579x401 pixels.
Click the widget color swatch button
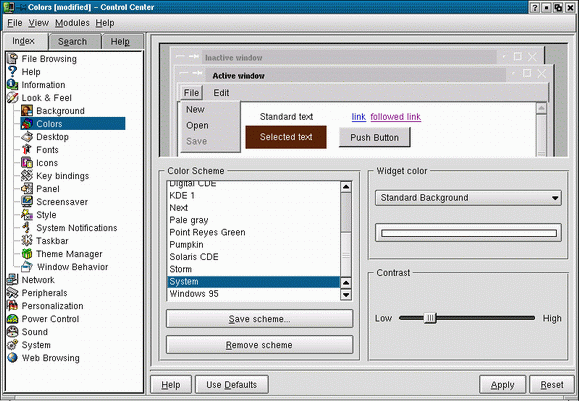tap(468, 233)
